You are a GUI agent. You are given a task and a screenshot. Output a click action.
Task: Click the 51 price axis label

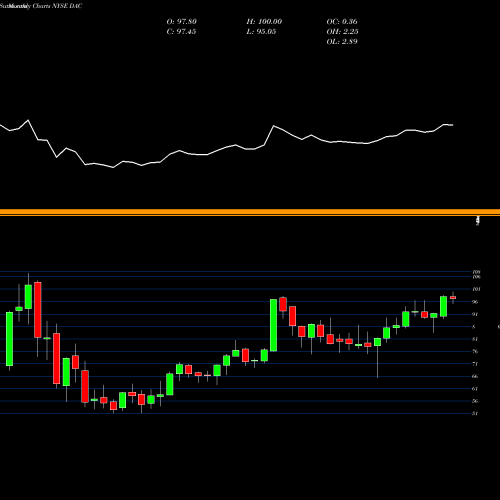[x=475, y=414]
